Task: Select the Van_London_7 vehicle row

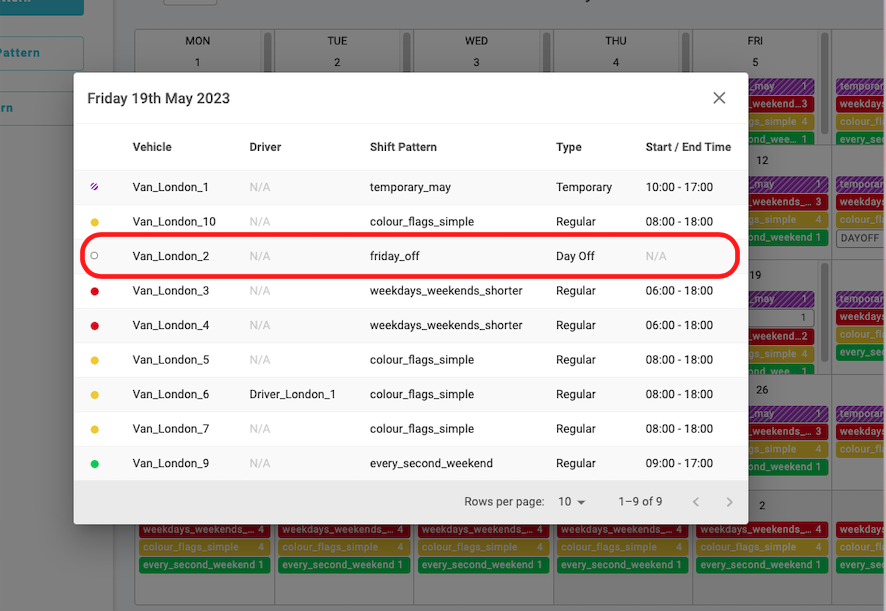Action: click(x=171, y=429)
